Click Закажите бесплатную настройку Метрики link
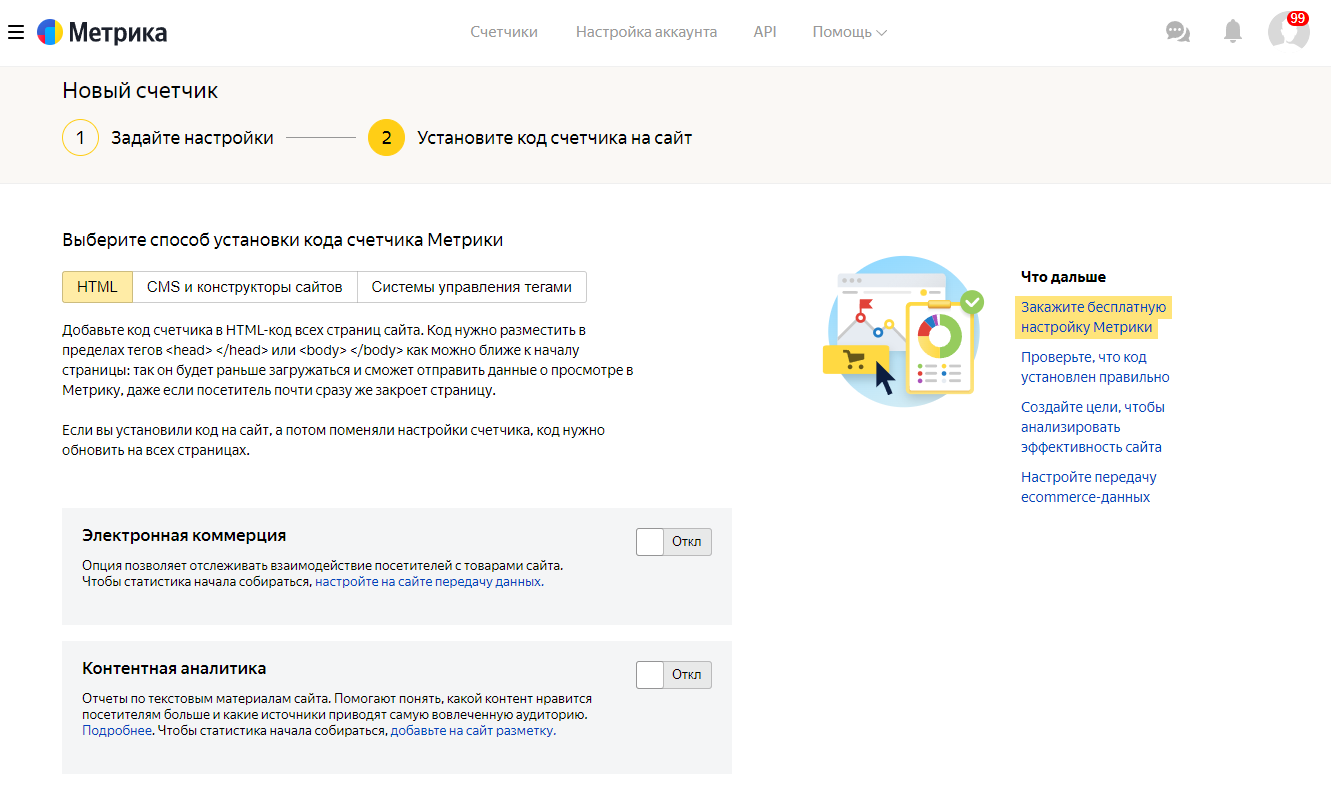The image size is (1331, 795). pos(1094,317)
